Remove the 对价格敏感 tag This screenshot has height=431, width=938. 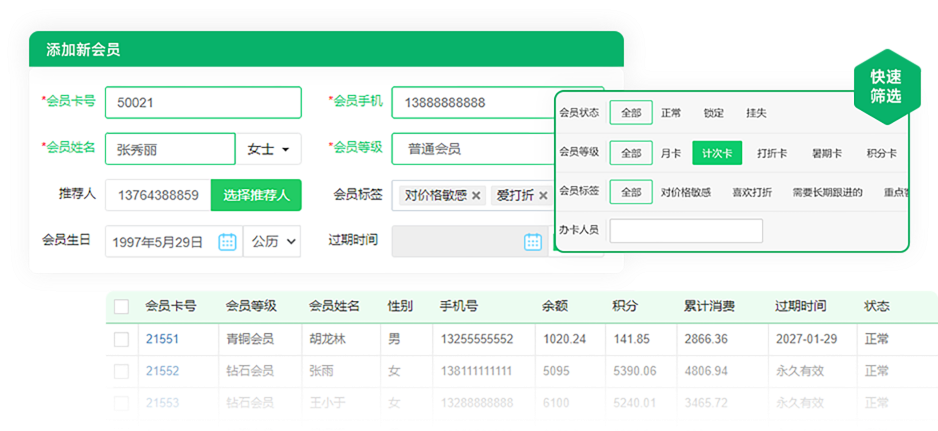click(476, 195)
